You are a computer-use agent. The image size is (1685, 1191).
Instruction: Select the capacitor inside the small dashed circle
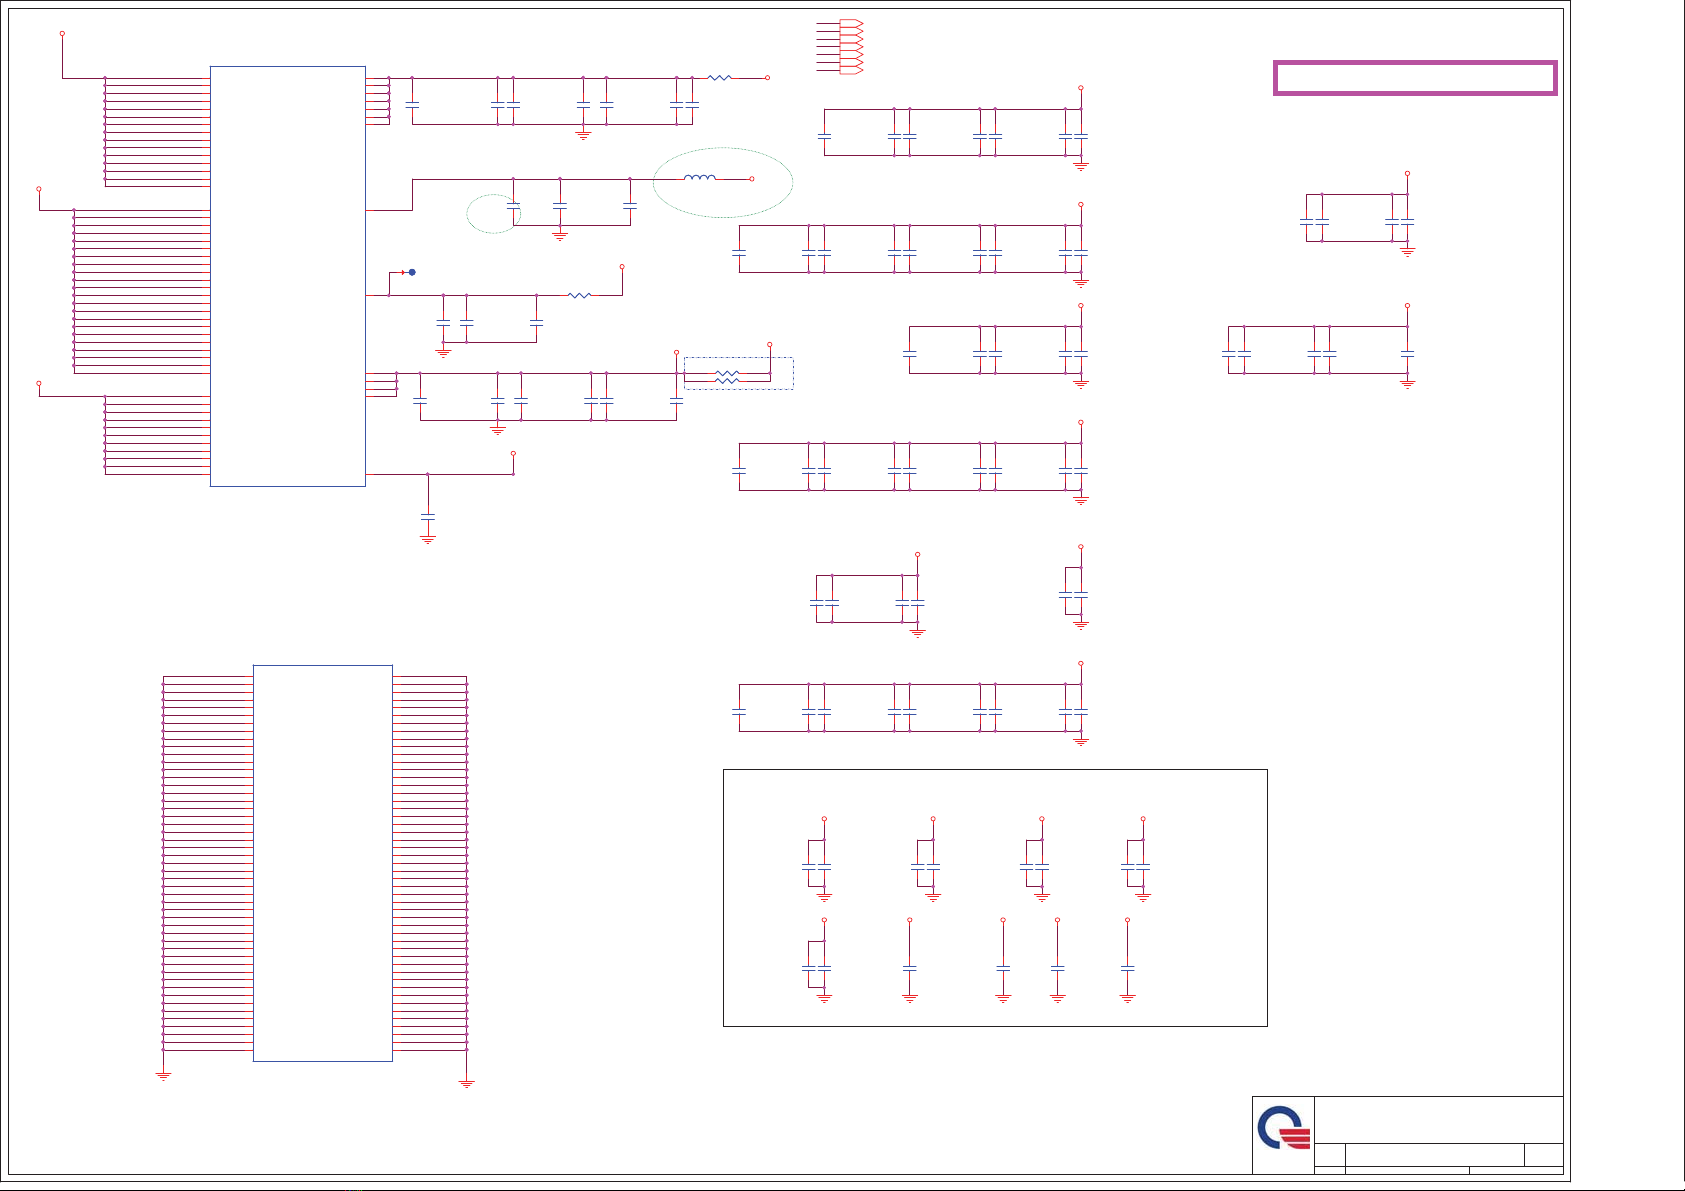pos(513,206)
